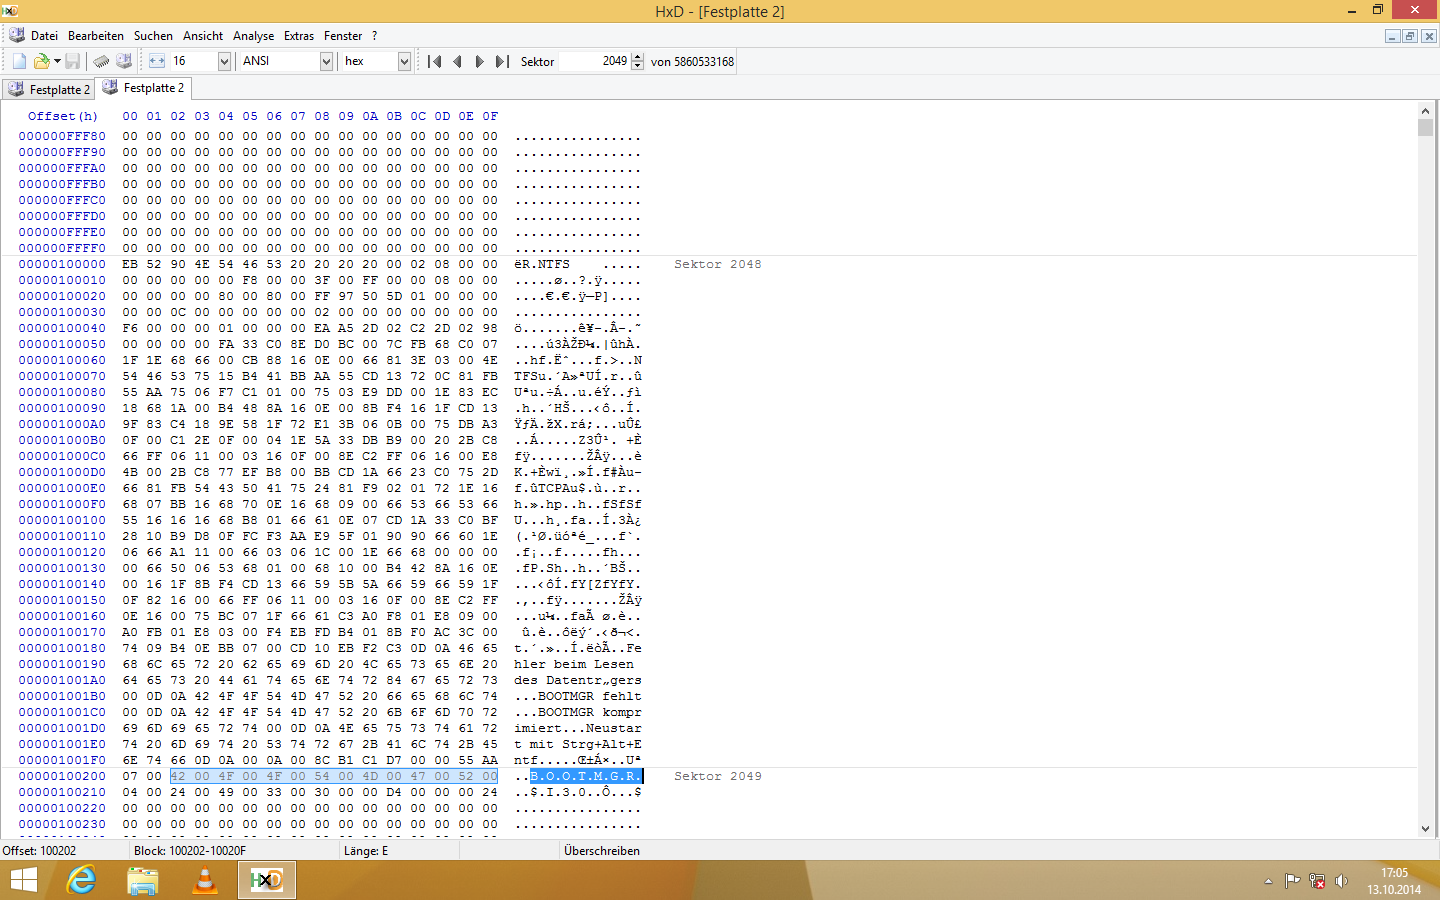Image resolution: width=1440 pixels, height=900 pixels.
Task: Open the hex offset base dropdown
Action: point(404,61)
